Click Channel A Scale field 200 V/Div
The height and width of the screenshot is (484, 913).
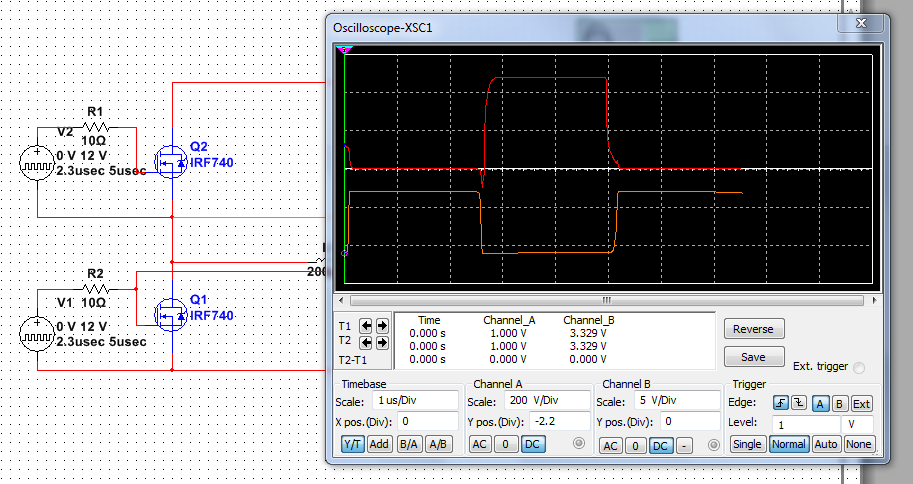545,401
